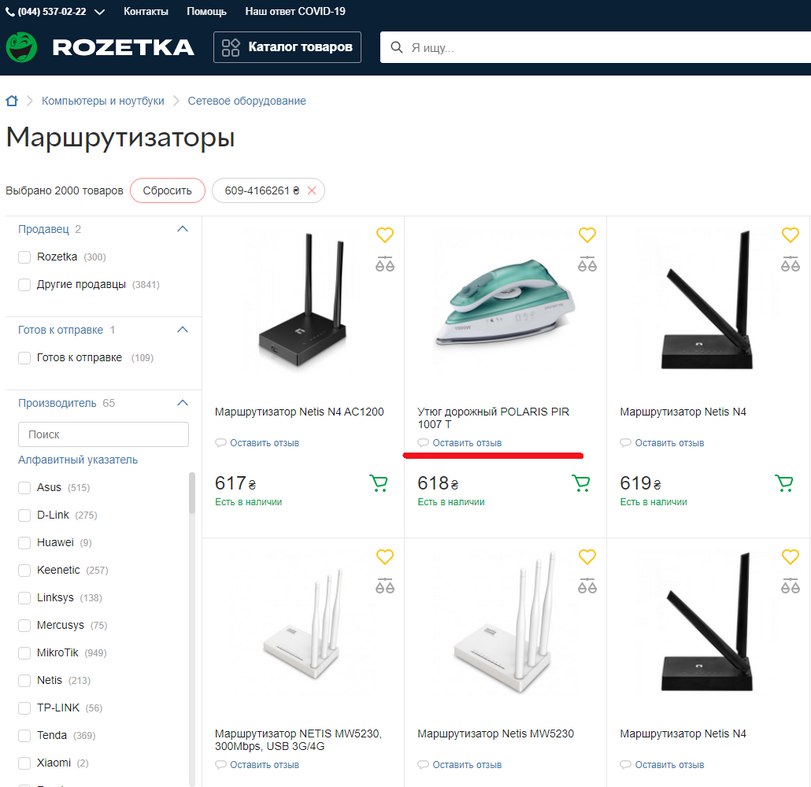Collapse the Готов к отправке section chevron
The width and height of the screenshot is (811, 787).
pos(183,330)
